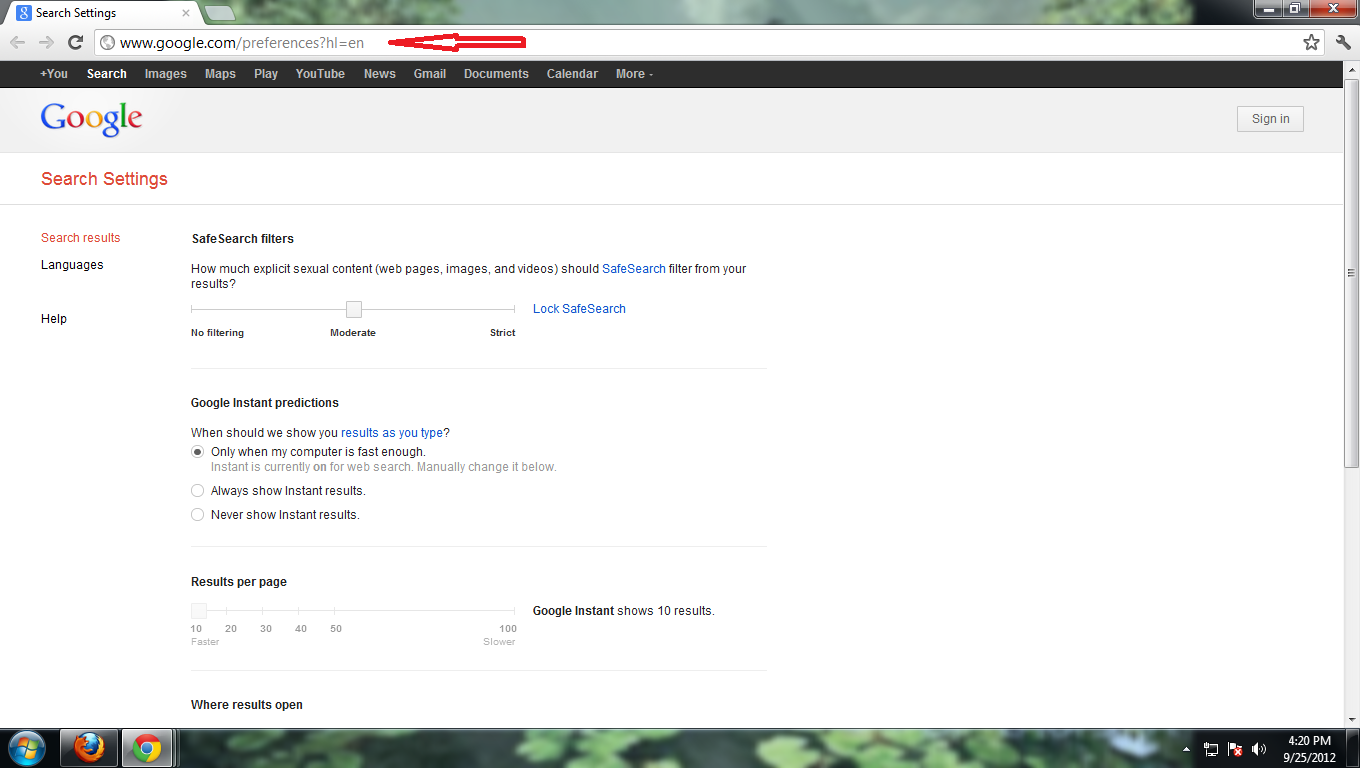Viewport: 1360px width, 768px height.
Task: Click the Search Settings page heading
Action: (104, 179)
